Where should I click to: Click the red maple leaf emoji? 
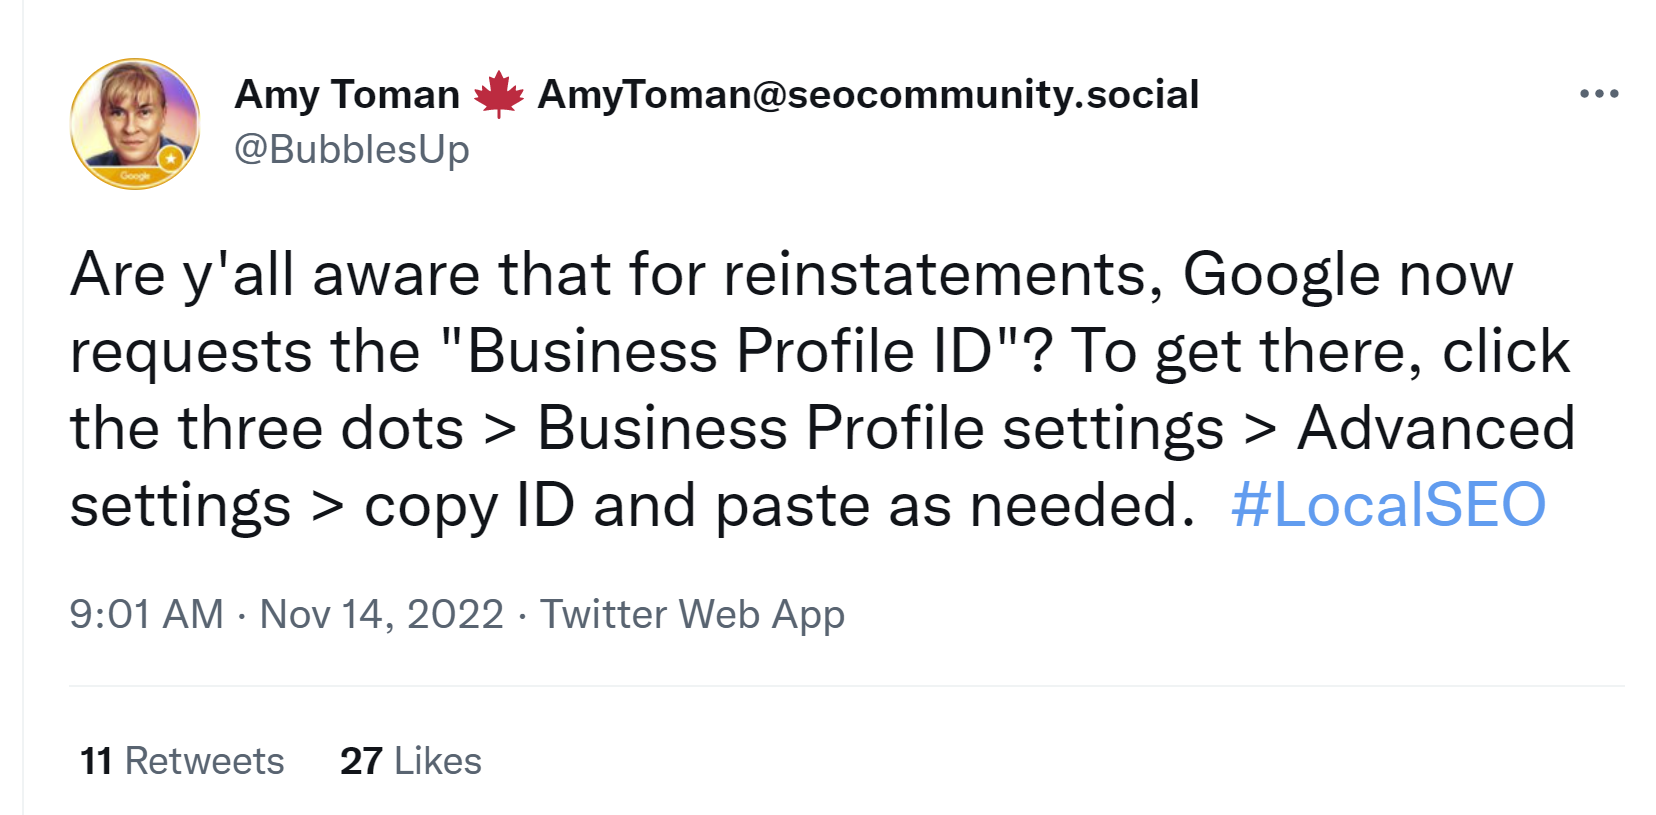(499, 95)
